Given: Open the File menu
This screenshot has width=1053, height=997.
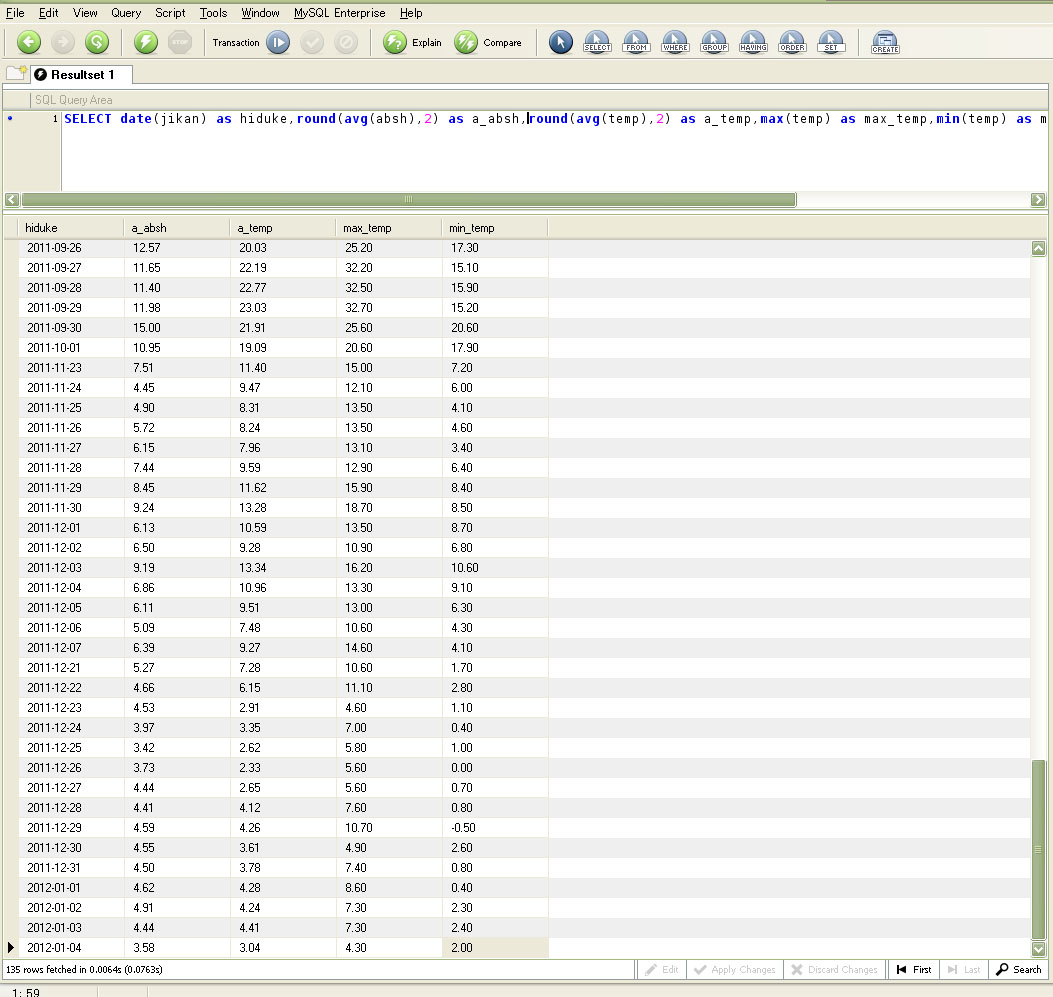Looking at the screenshot, I should [x=15, y=13].
